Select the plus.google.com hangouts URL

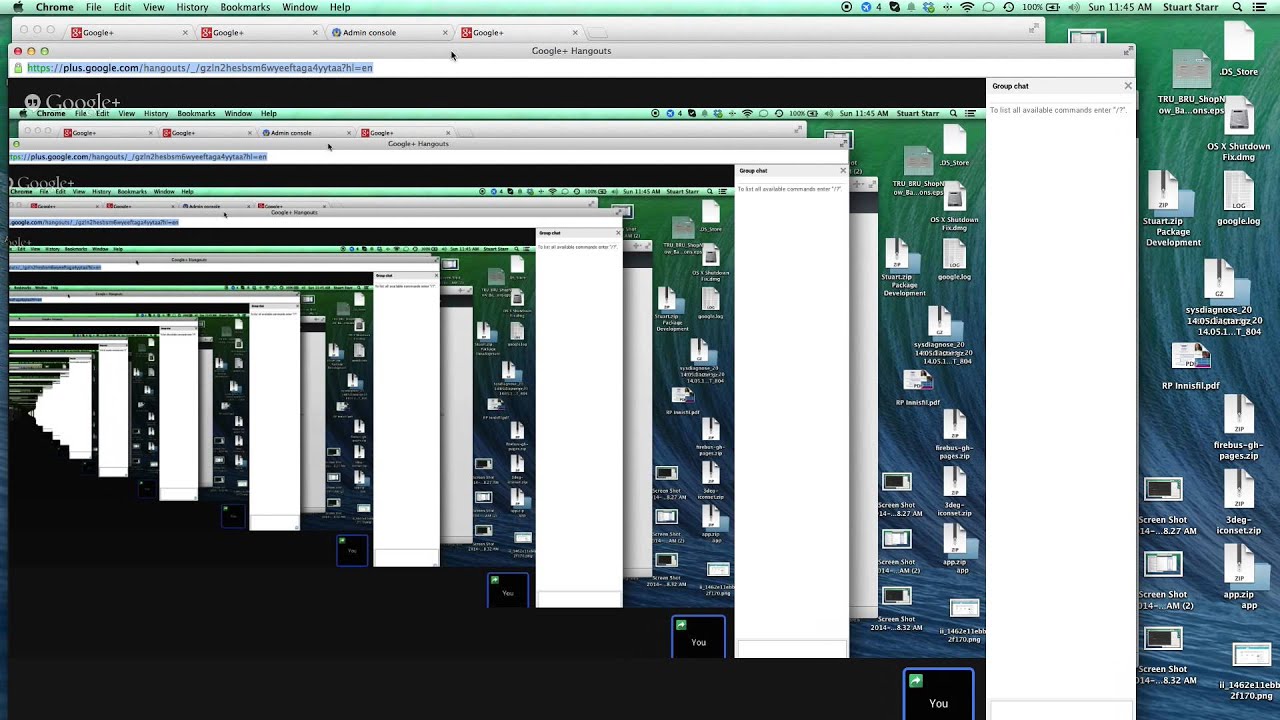(200, 68)
